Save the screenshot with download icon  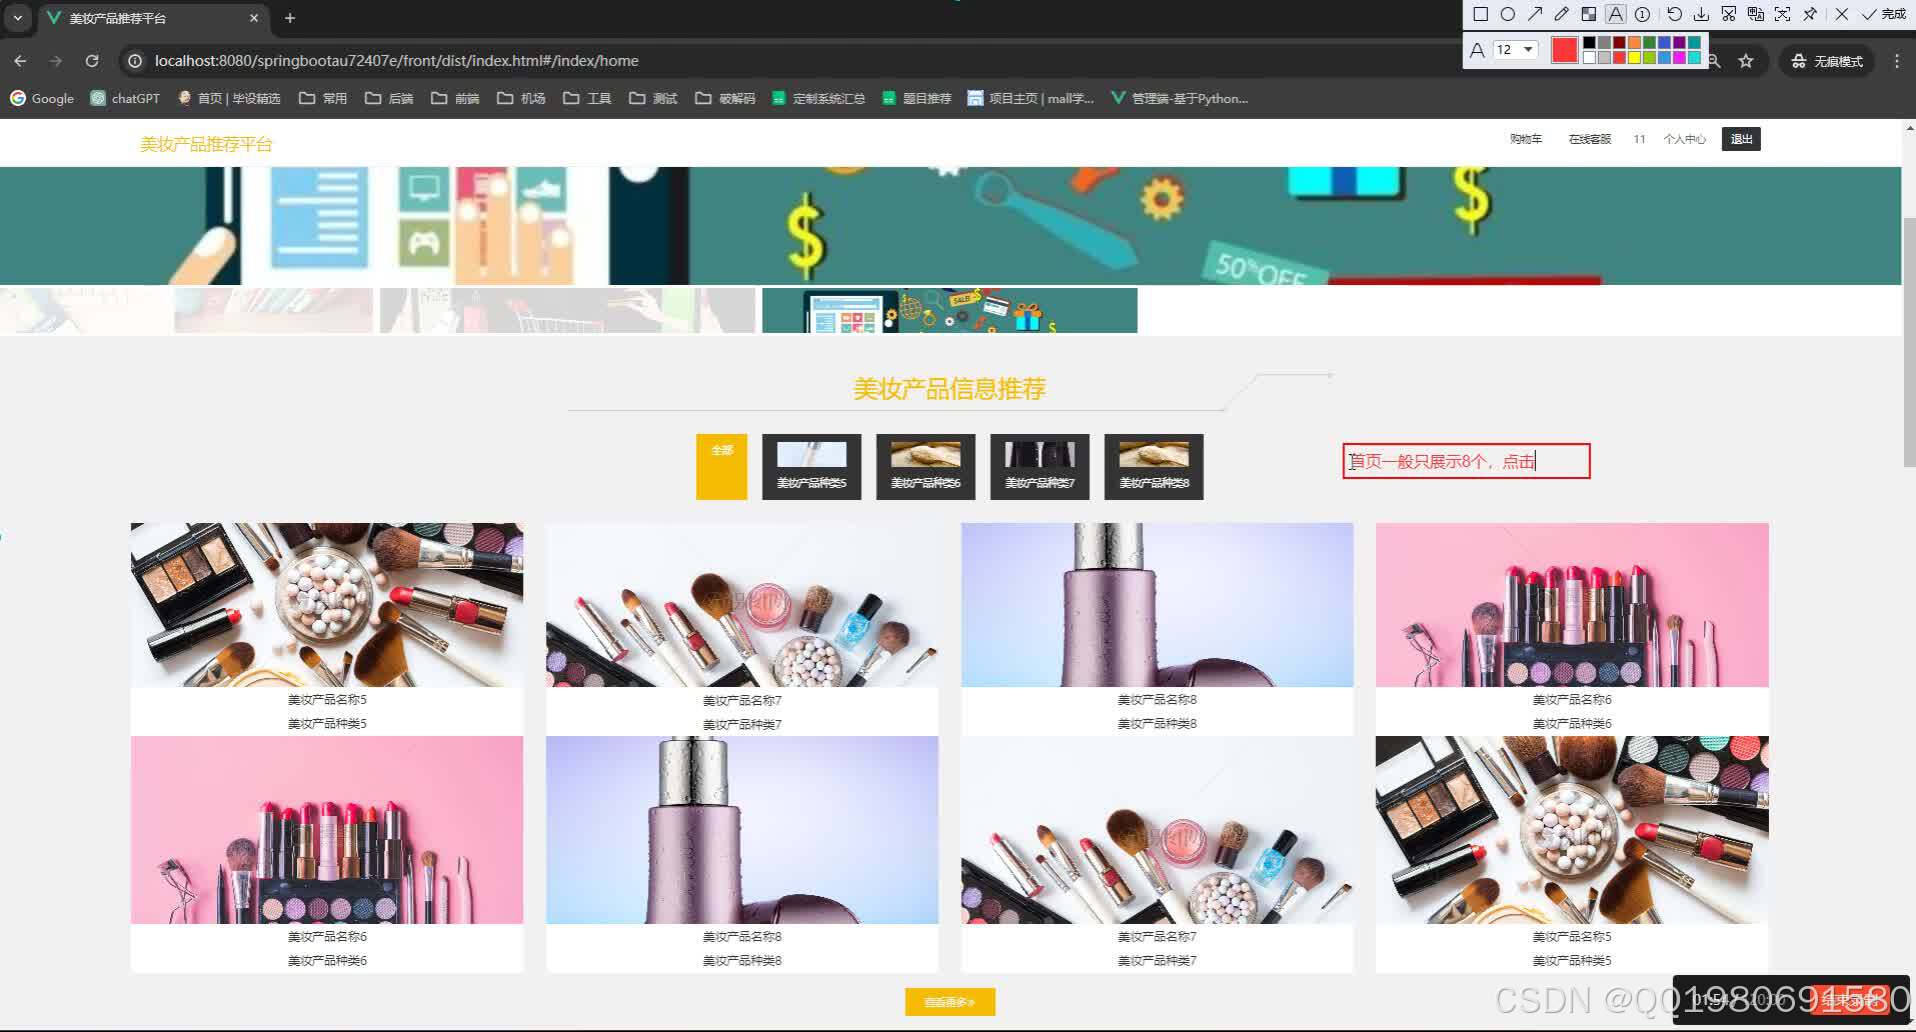(x=1701, y=14)
